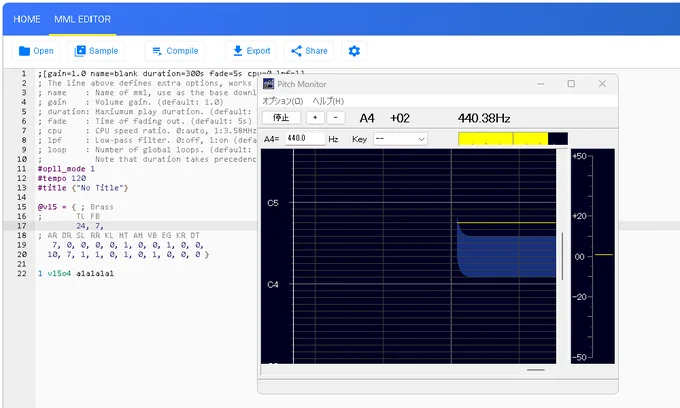Click the Export download icon

coord(238,51)
